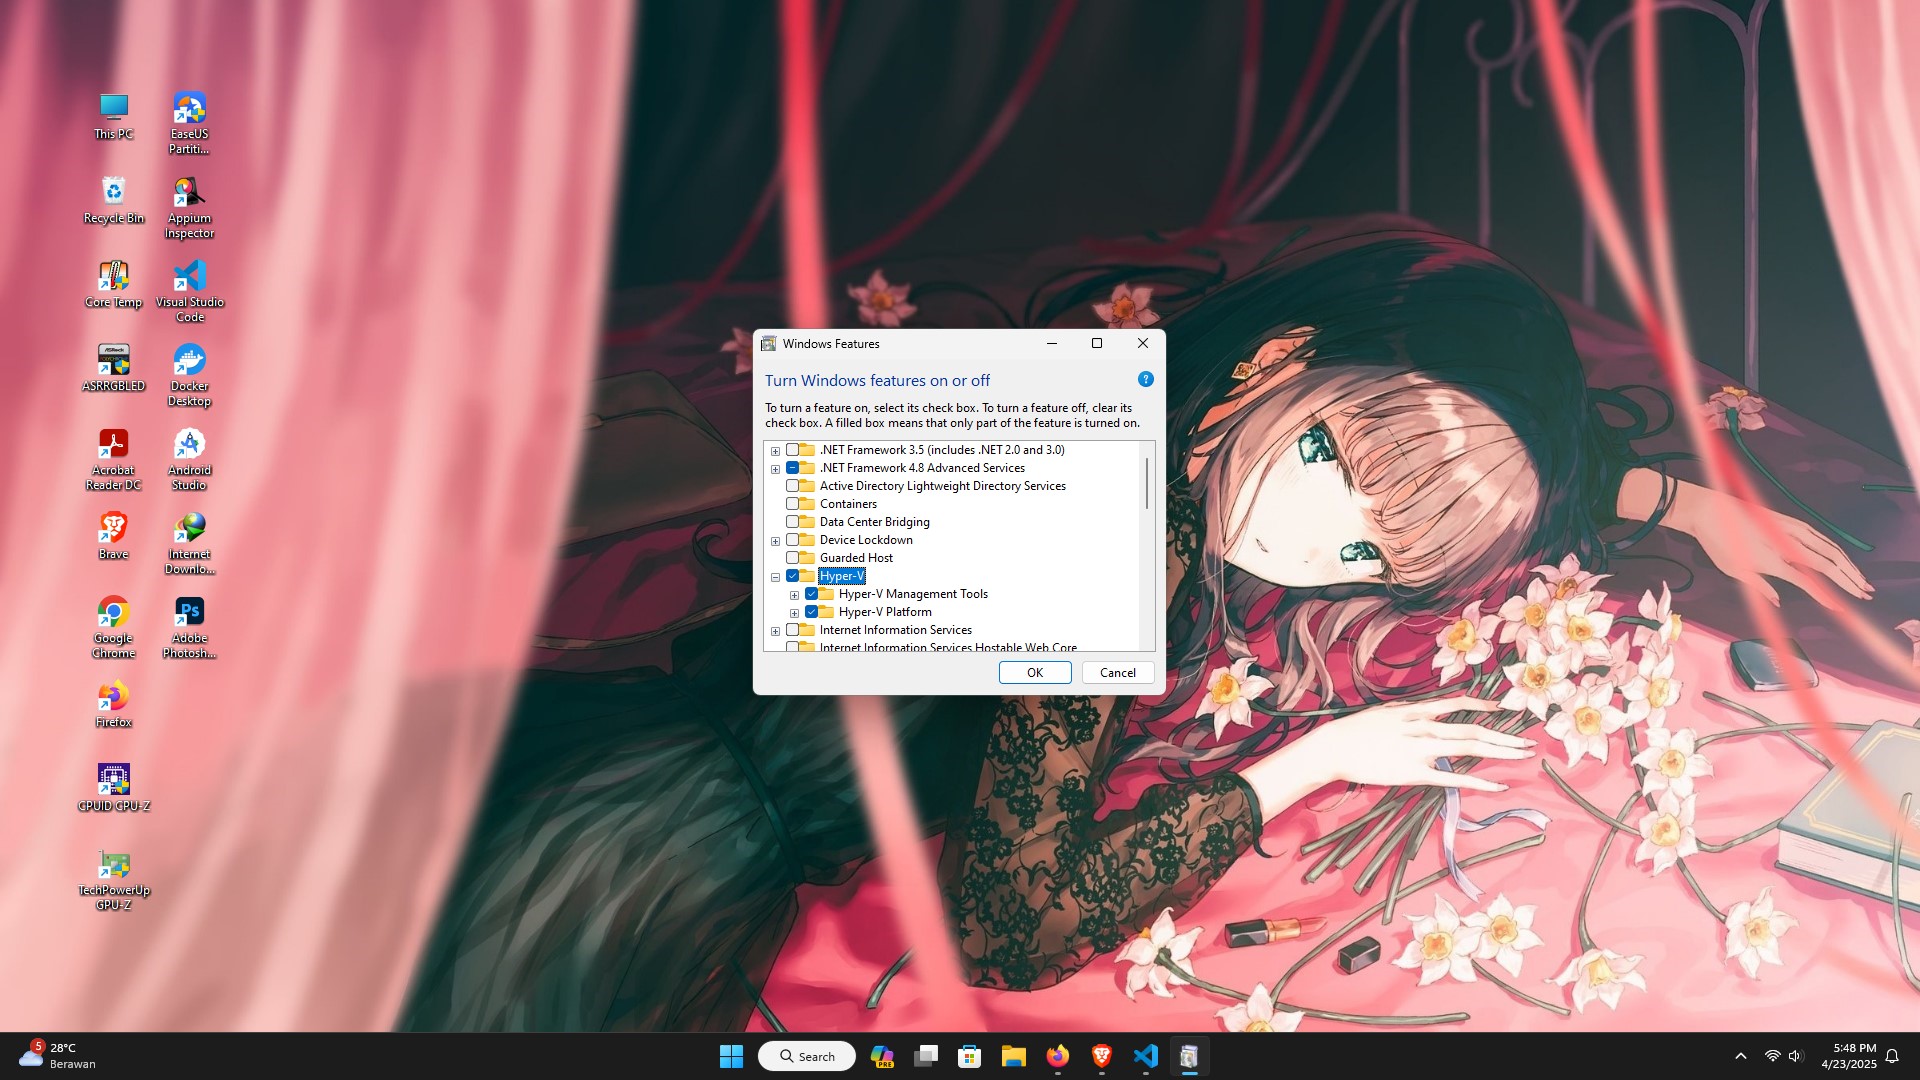Select the Data Center Bridging item

pyautogui.click(x=874, y=522)
